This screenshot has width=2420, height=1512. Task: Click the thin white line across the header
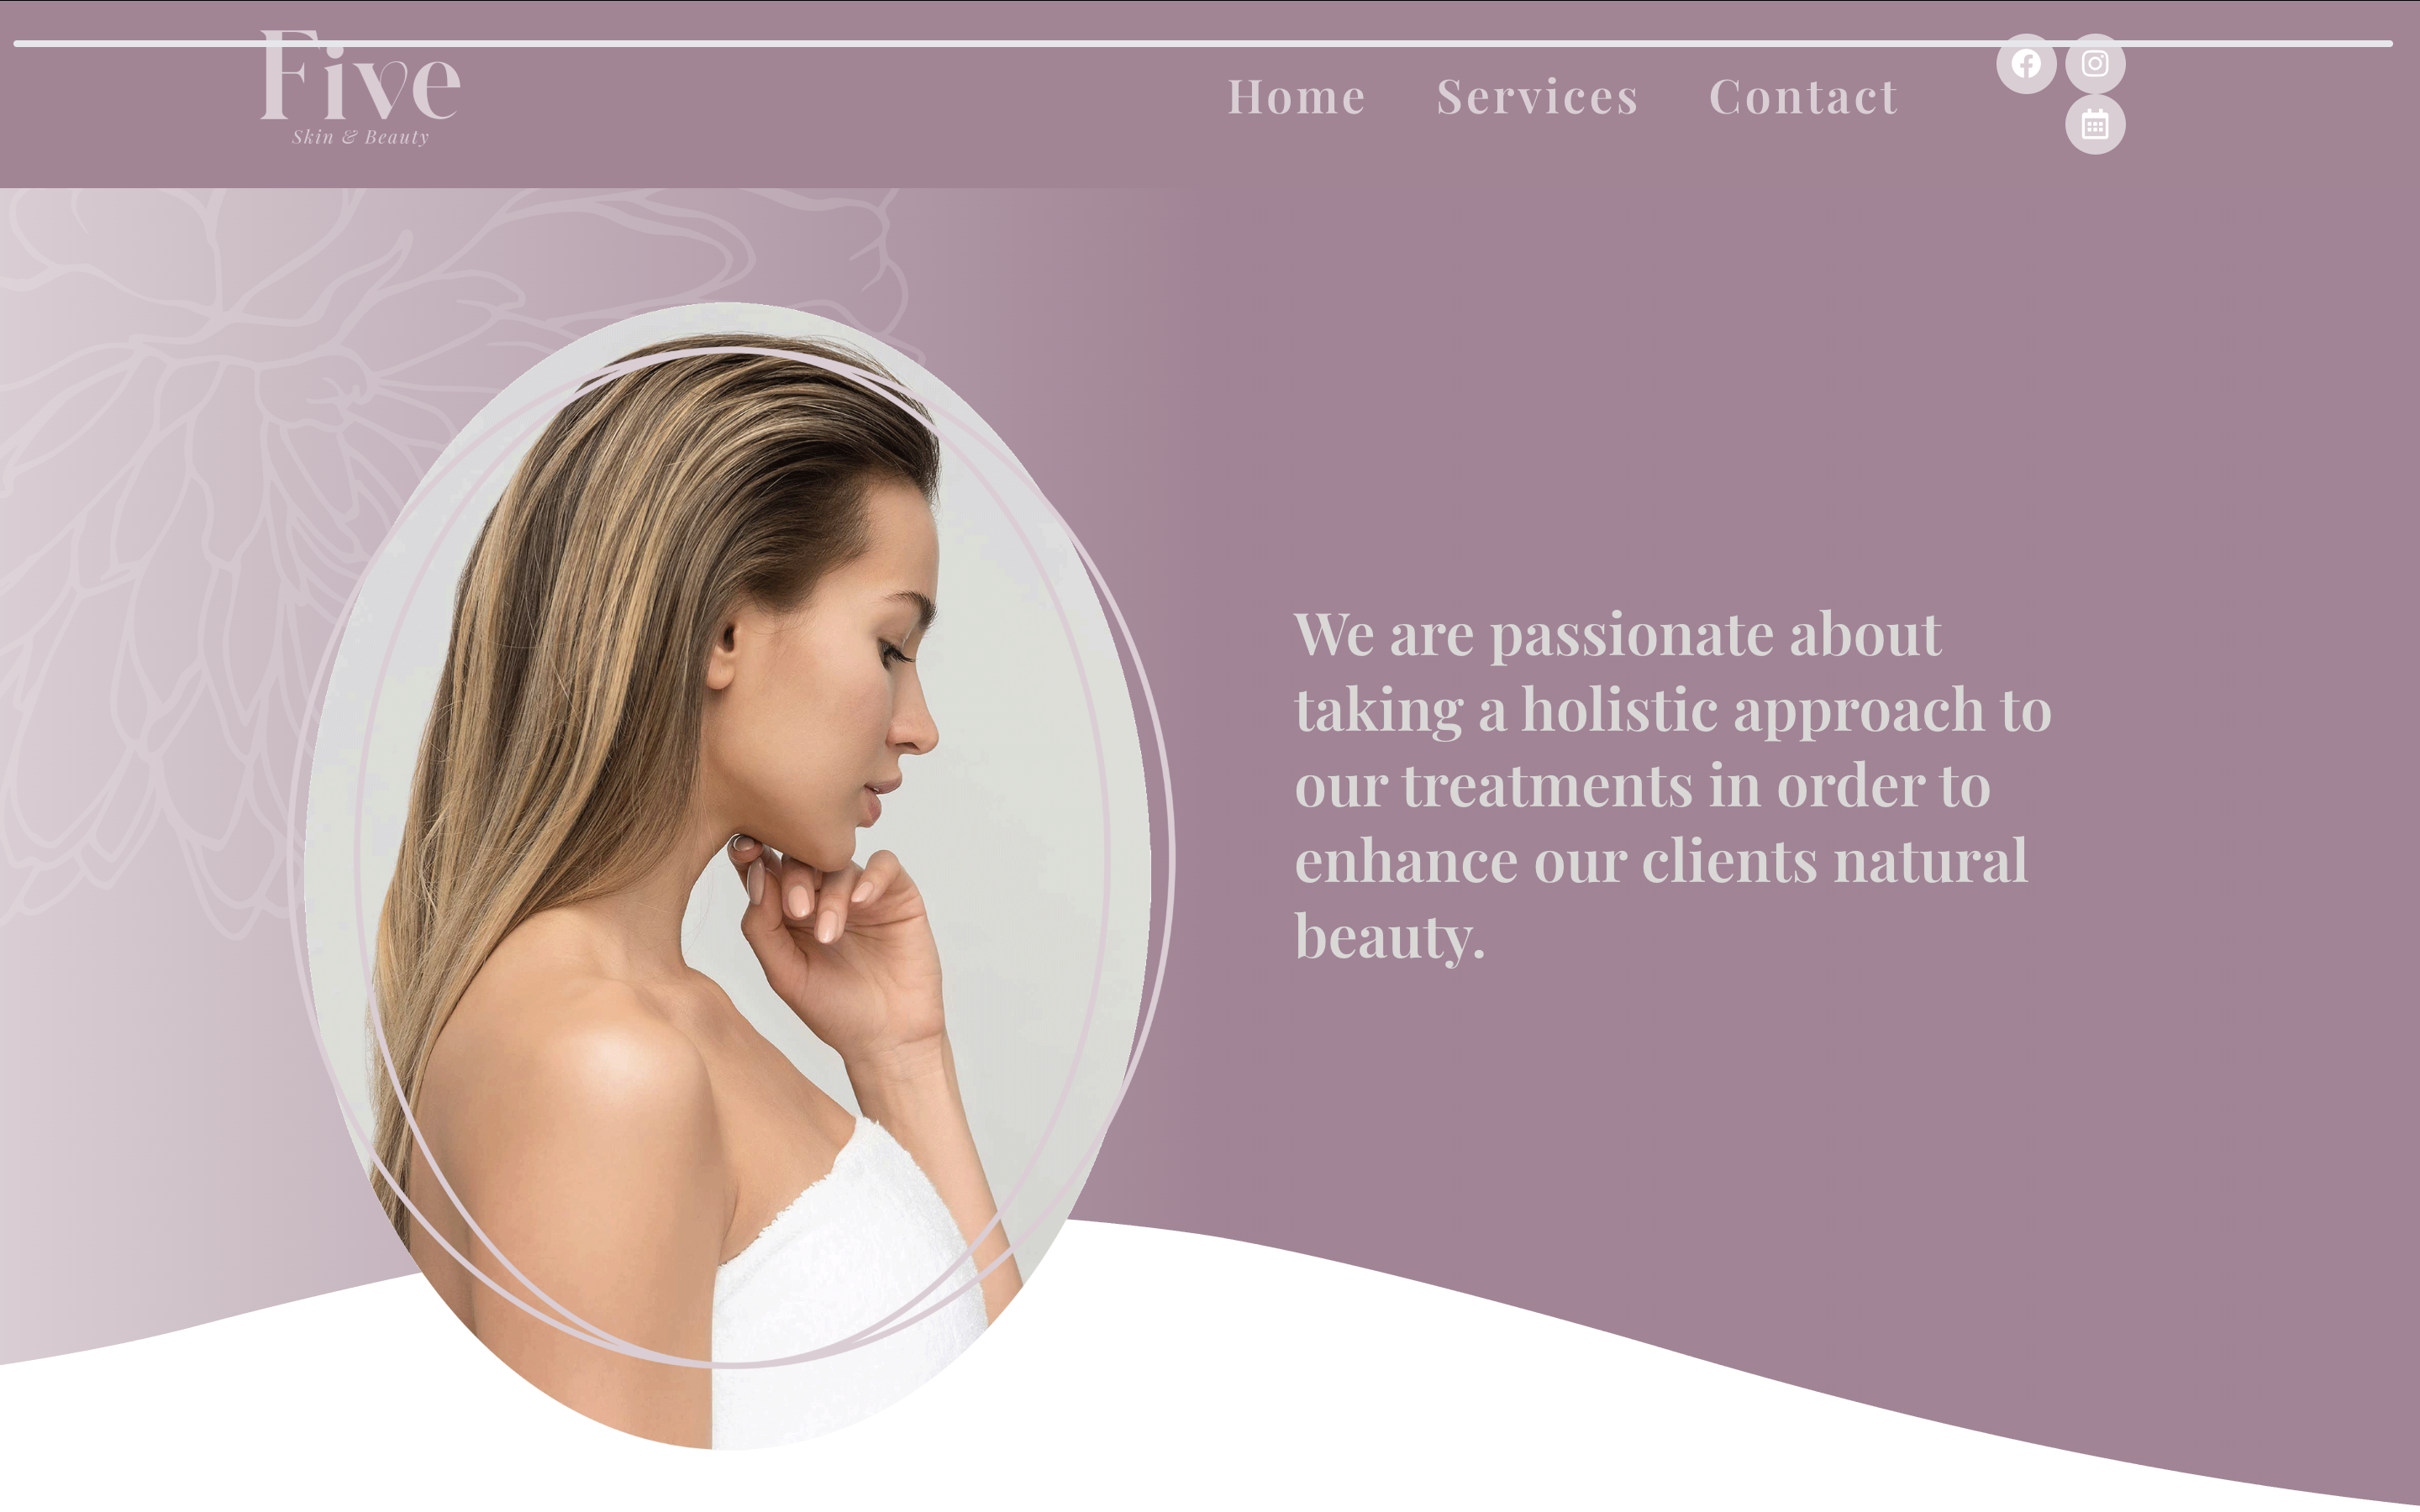pos(1203,44)
